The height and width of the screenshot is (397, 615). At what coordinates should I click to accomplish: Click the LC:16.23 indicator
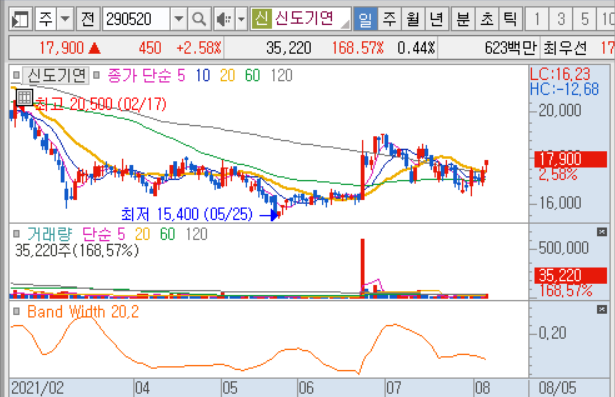pyautogui.click(x=560, y=74)
